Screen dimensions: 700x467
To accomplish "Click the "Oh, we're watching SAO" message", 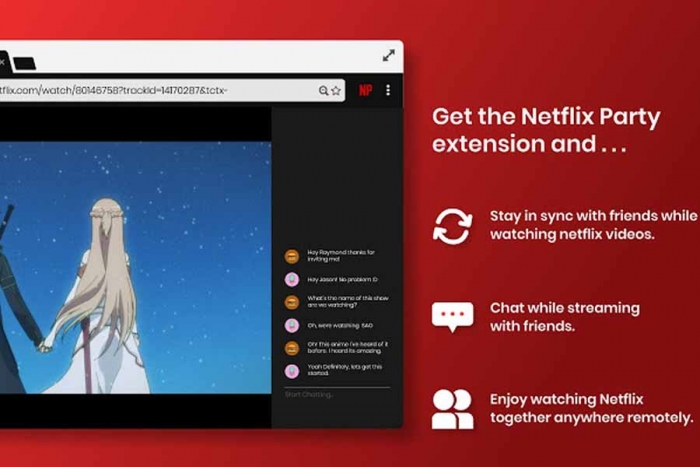I will (x=340, y=325).
